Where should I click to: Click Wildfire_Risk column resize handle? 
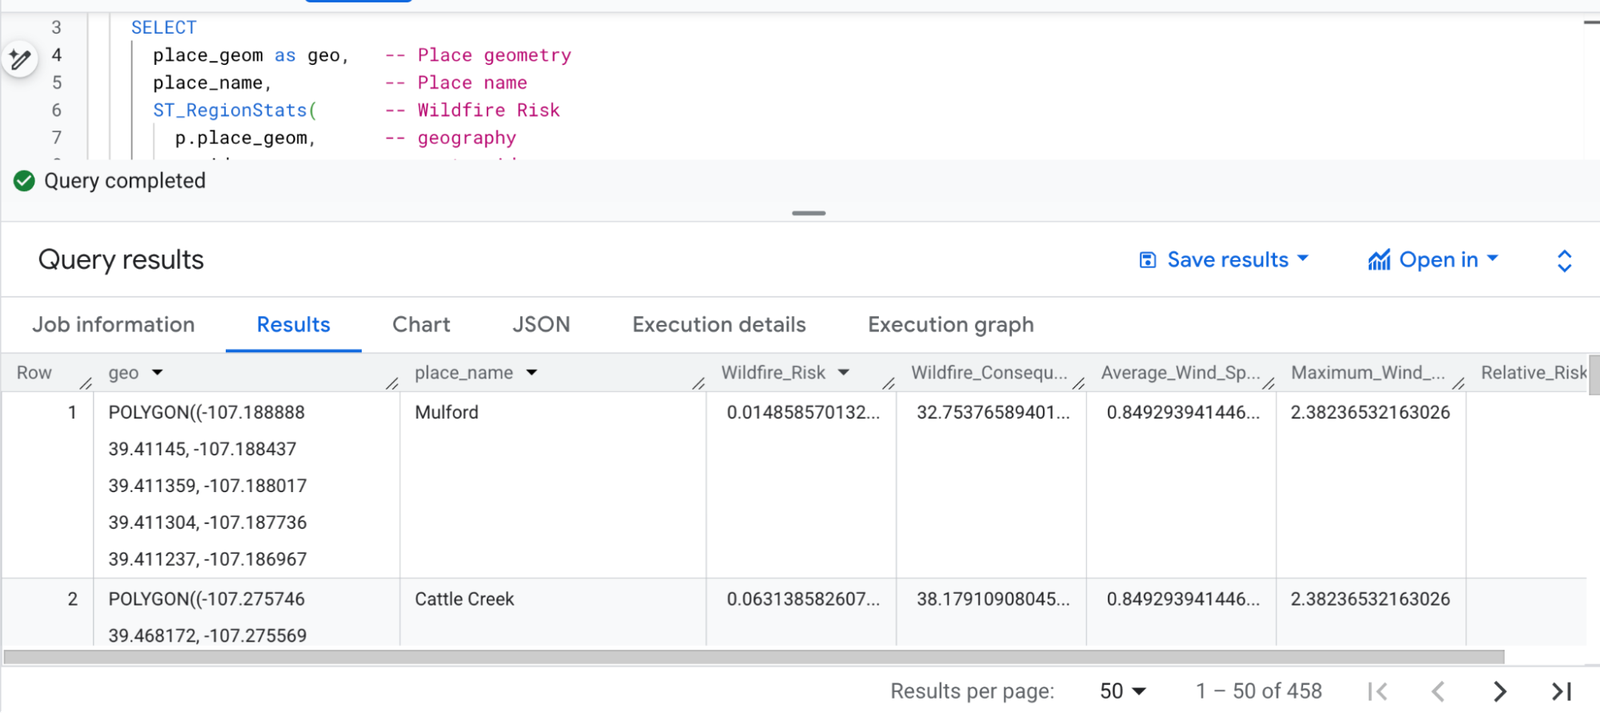pos(888,383)
